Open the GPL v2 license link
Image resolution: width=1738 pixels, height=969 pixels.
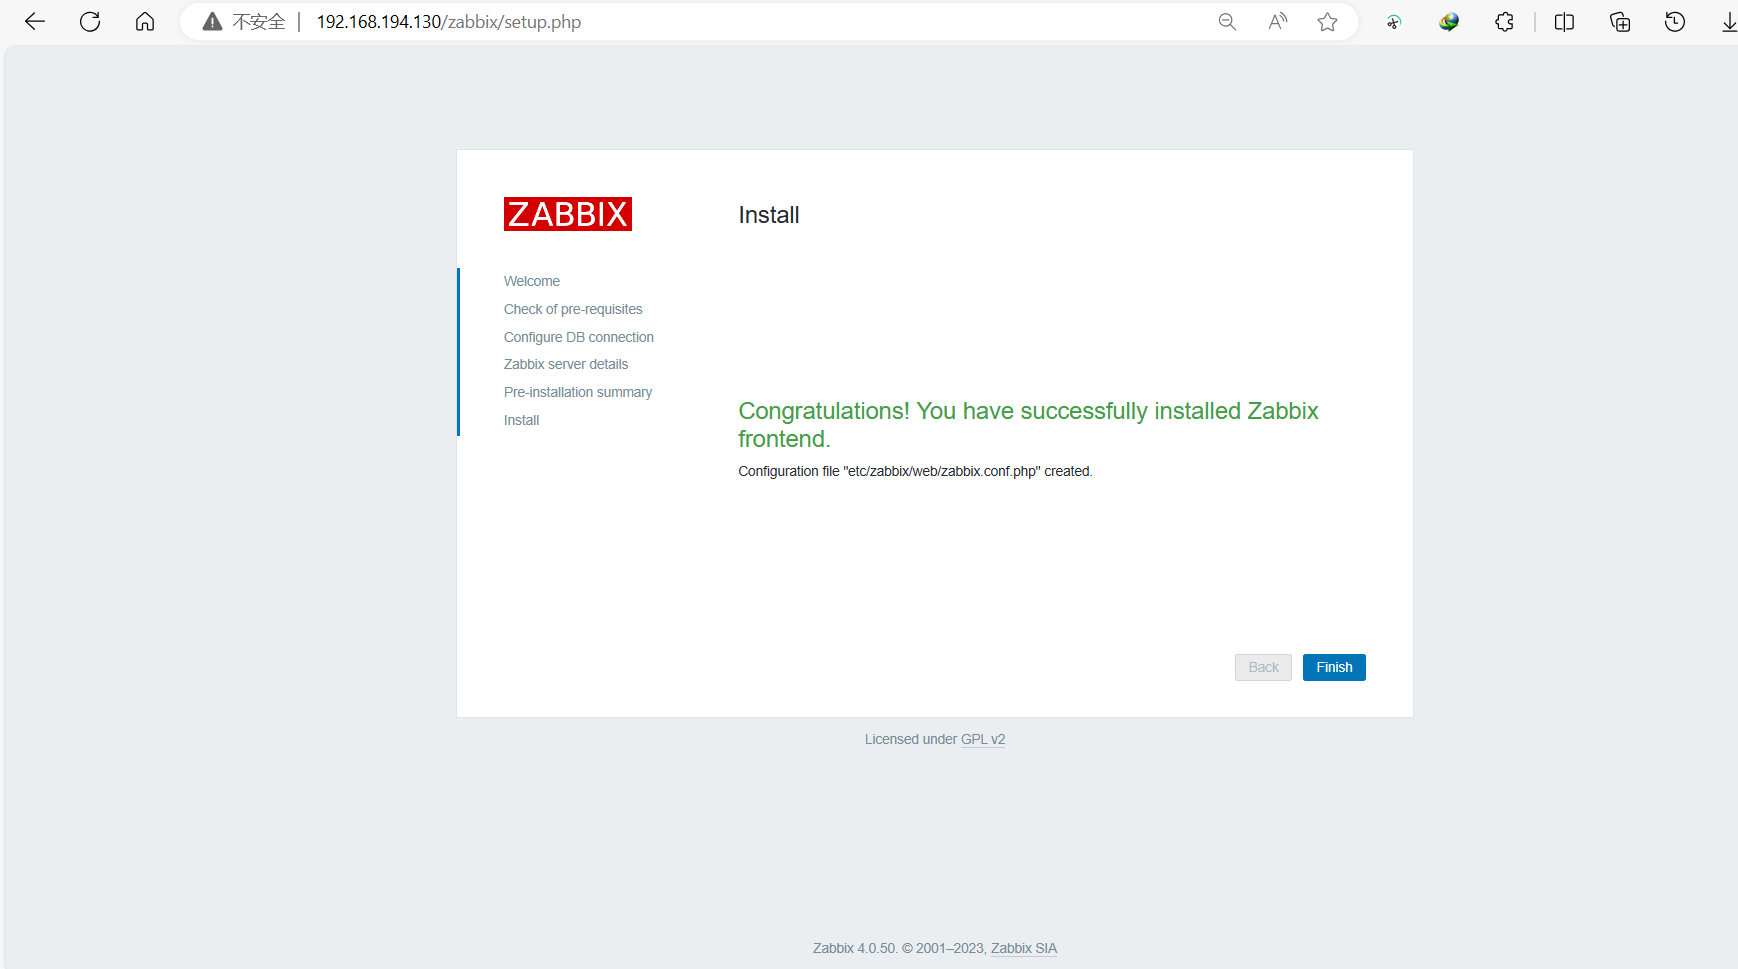[983, 739]
